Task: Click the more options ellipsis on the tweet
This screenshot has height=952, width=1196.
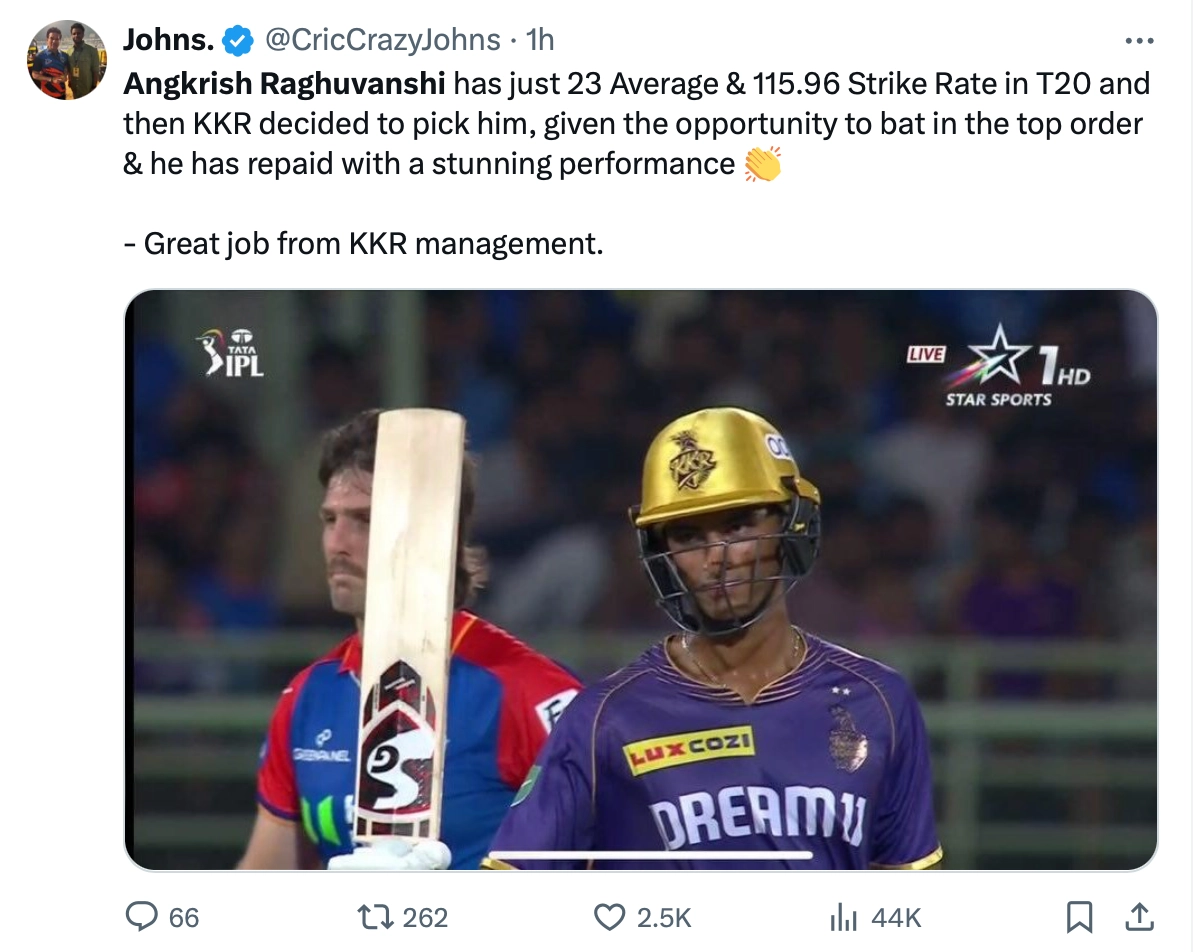Action: pyautogui.click(x=1139, y=38)
